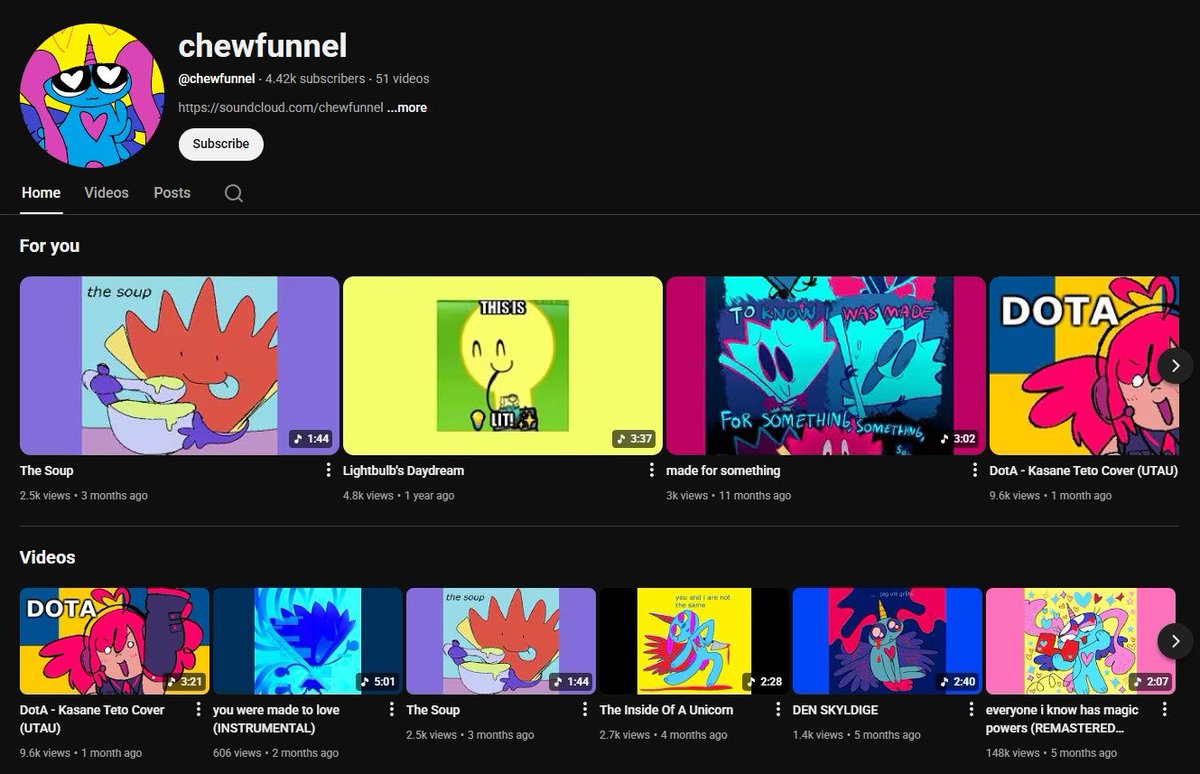Open options menu for you were made to love
Image resolution: width=1200 pixels, height=774 pixels.
(x=392, y=710)
